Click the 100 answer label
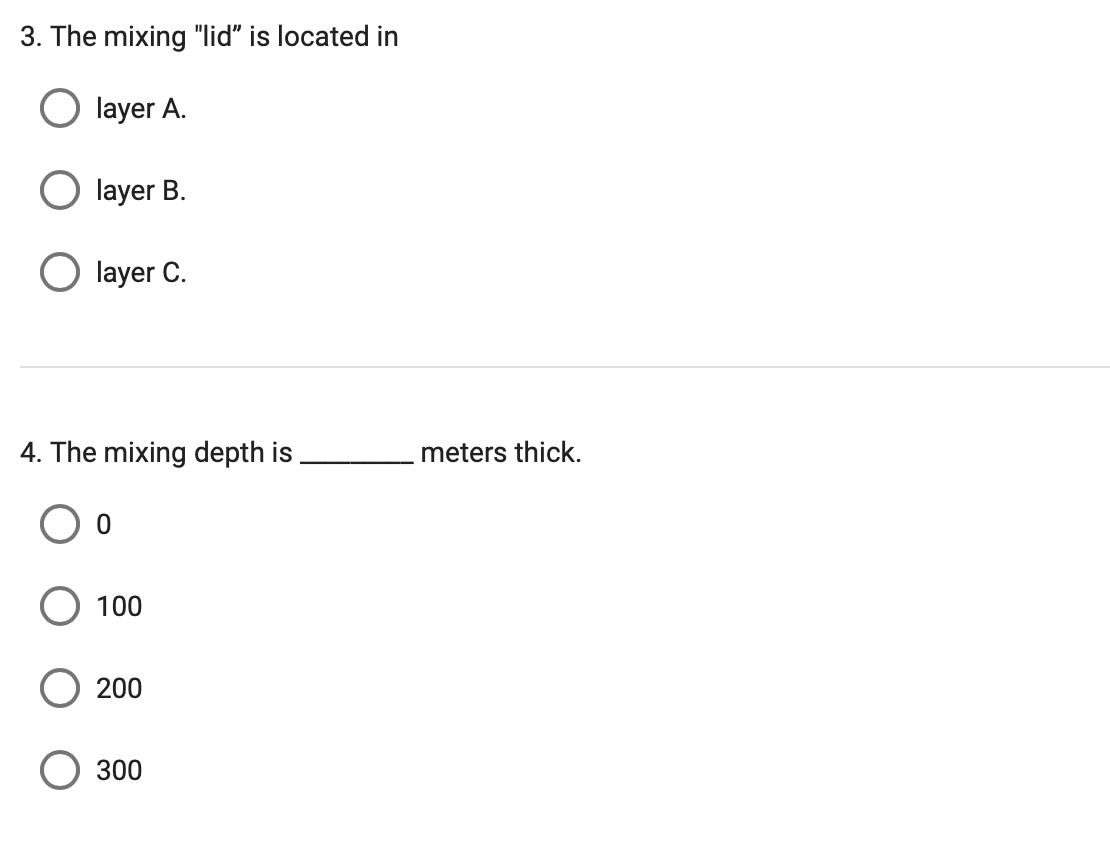Viewport: 1110px width, 856px height. [x=118, y=606]
